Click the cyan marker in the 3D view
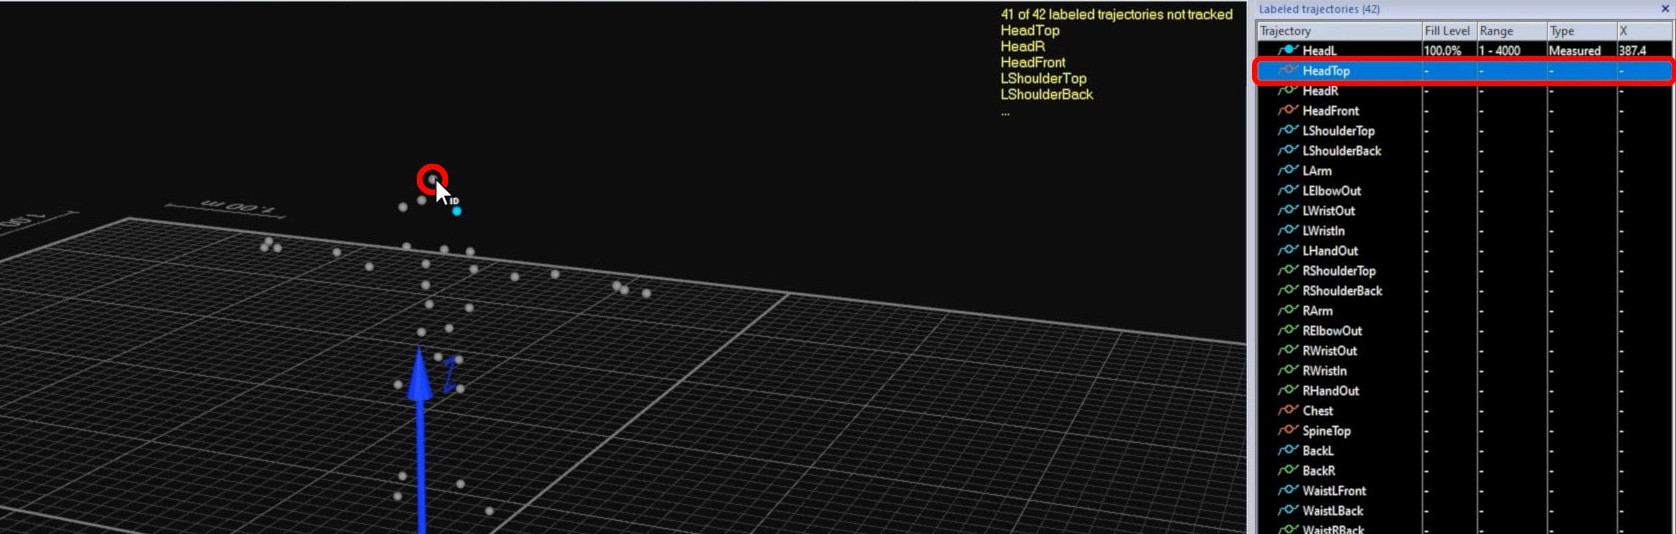 point(457,211)
